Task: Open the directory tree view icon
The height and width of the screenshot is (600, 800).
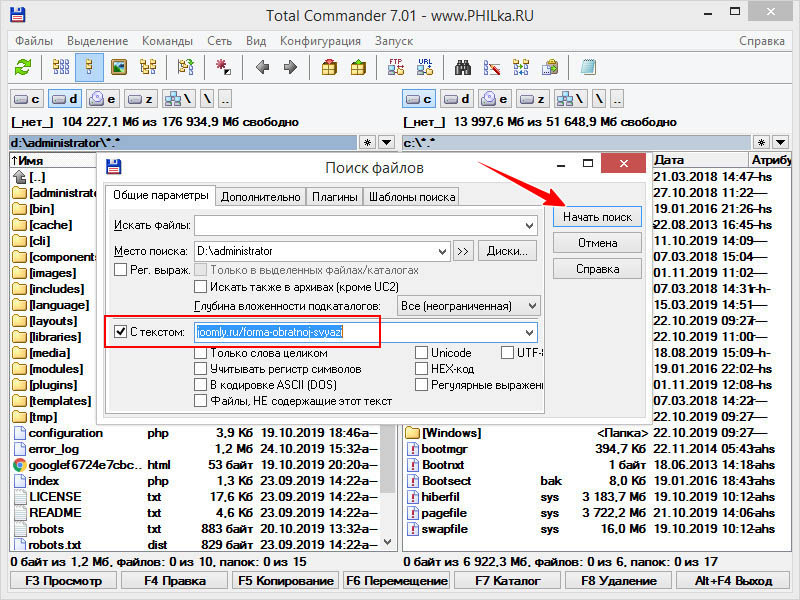Action: click(148, 67)
